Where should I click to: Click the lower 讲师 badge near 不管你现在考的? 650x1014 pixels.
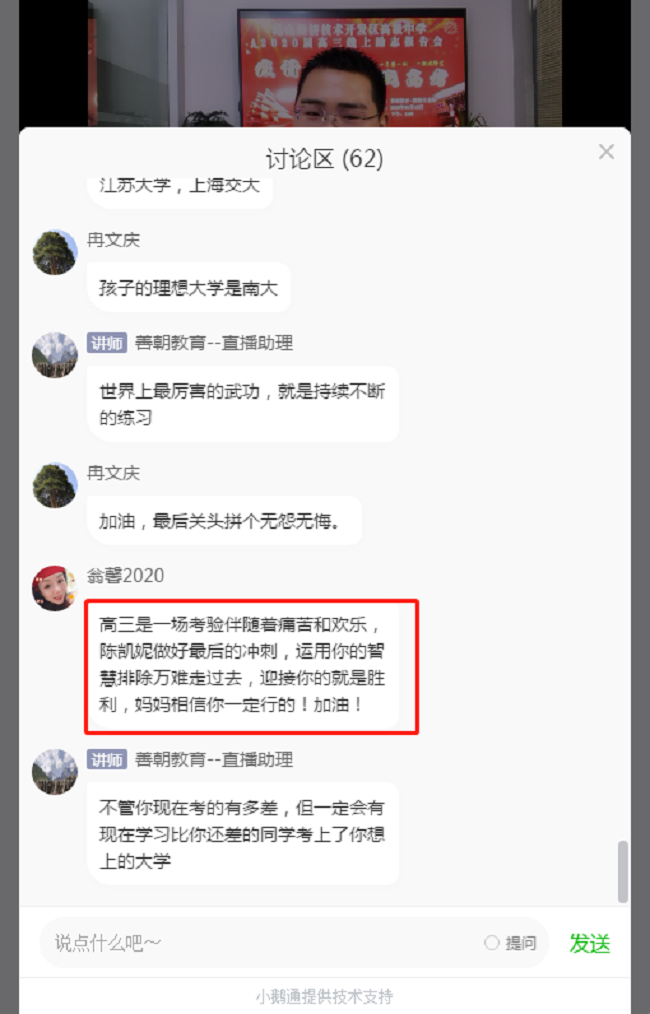[x=107, y=759]
